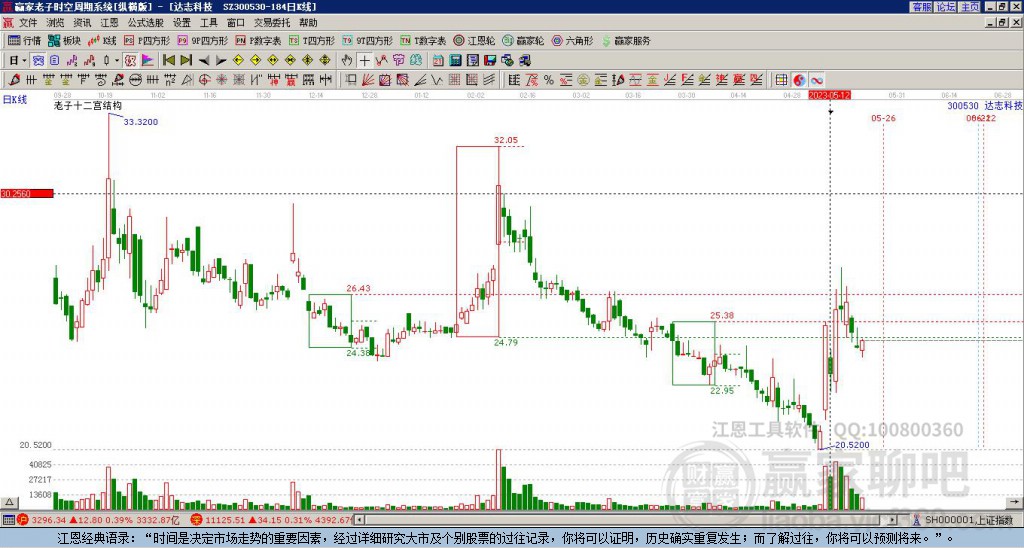Click the 3296.34 index value in status bar
1024x548 pixels.
(49, 520)
